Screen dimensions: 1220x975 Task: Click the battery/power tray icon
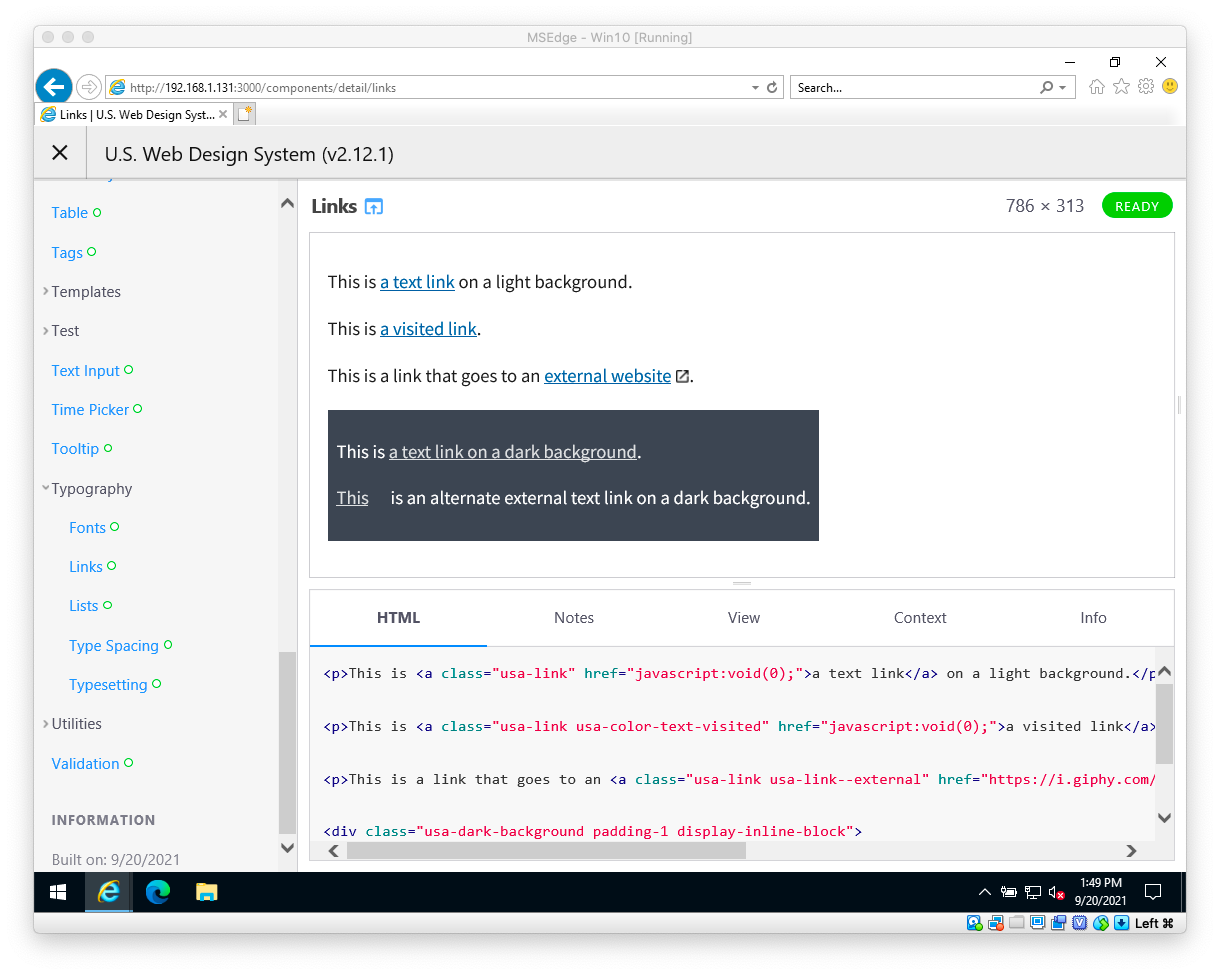pyautogui.click(x=1008, y=892)
